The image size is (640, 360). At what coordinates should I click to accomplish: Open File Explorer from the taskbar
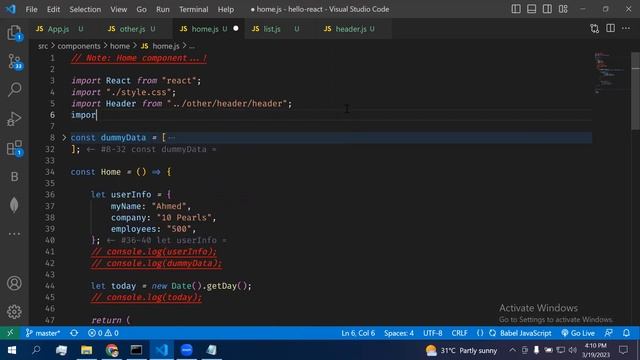87,350
